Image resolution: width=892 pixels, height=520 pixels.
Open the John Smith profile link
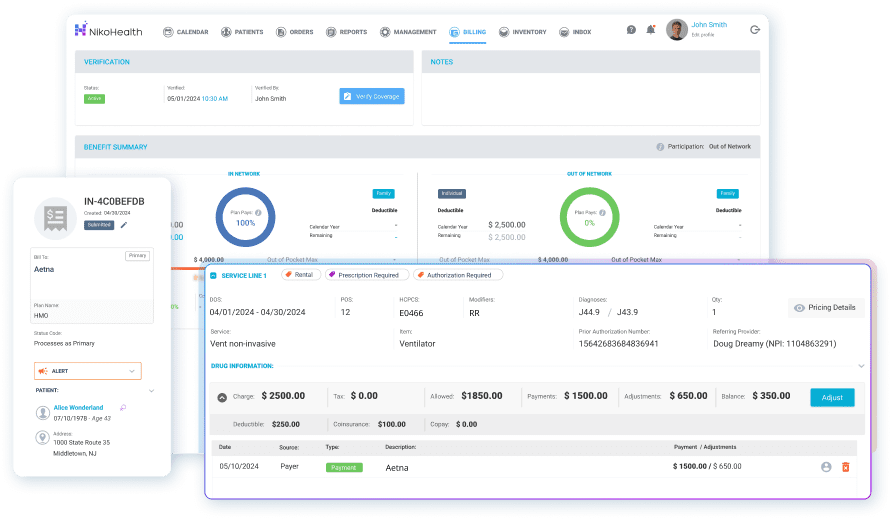coord(709,24)
